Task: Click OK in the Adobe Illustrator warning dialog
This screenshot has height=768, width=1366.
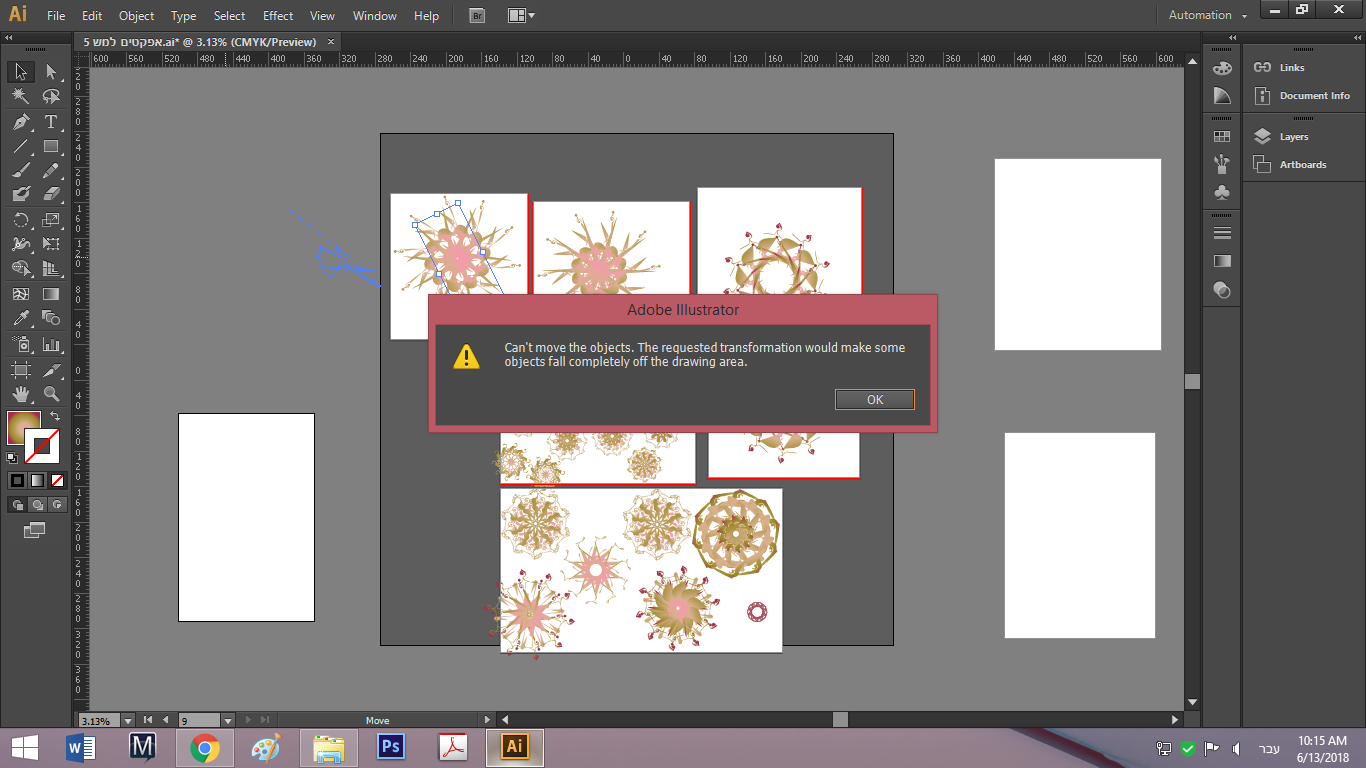Action: click(x=874, y=400)
